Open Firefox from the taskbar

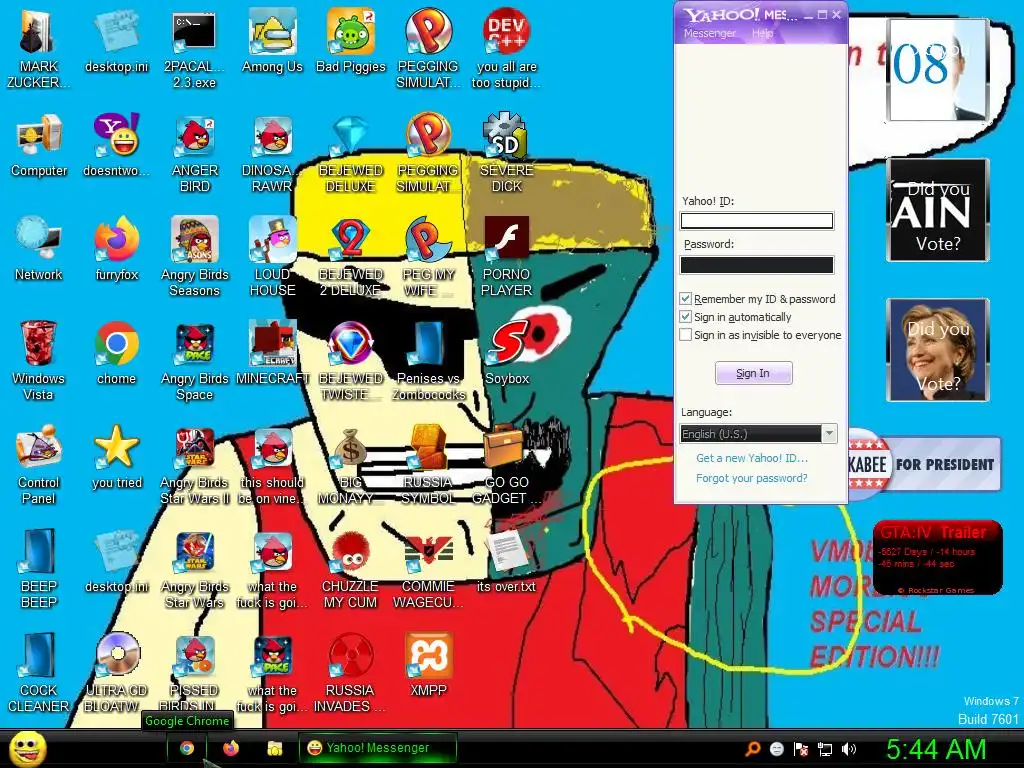[x=231, y=748]
